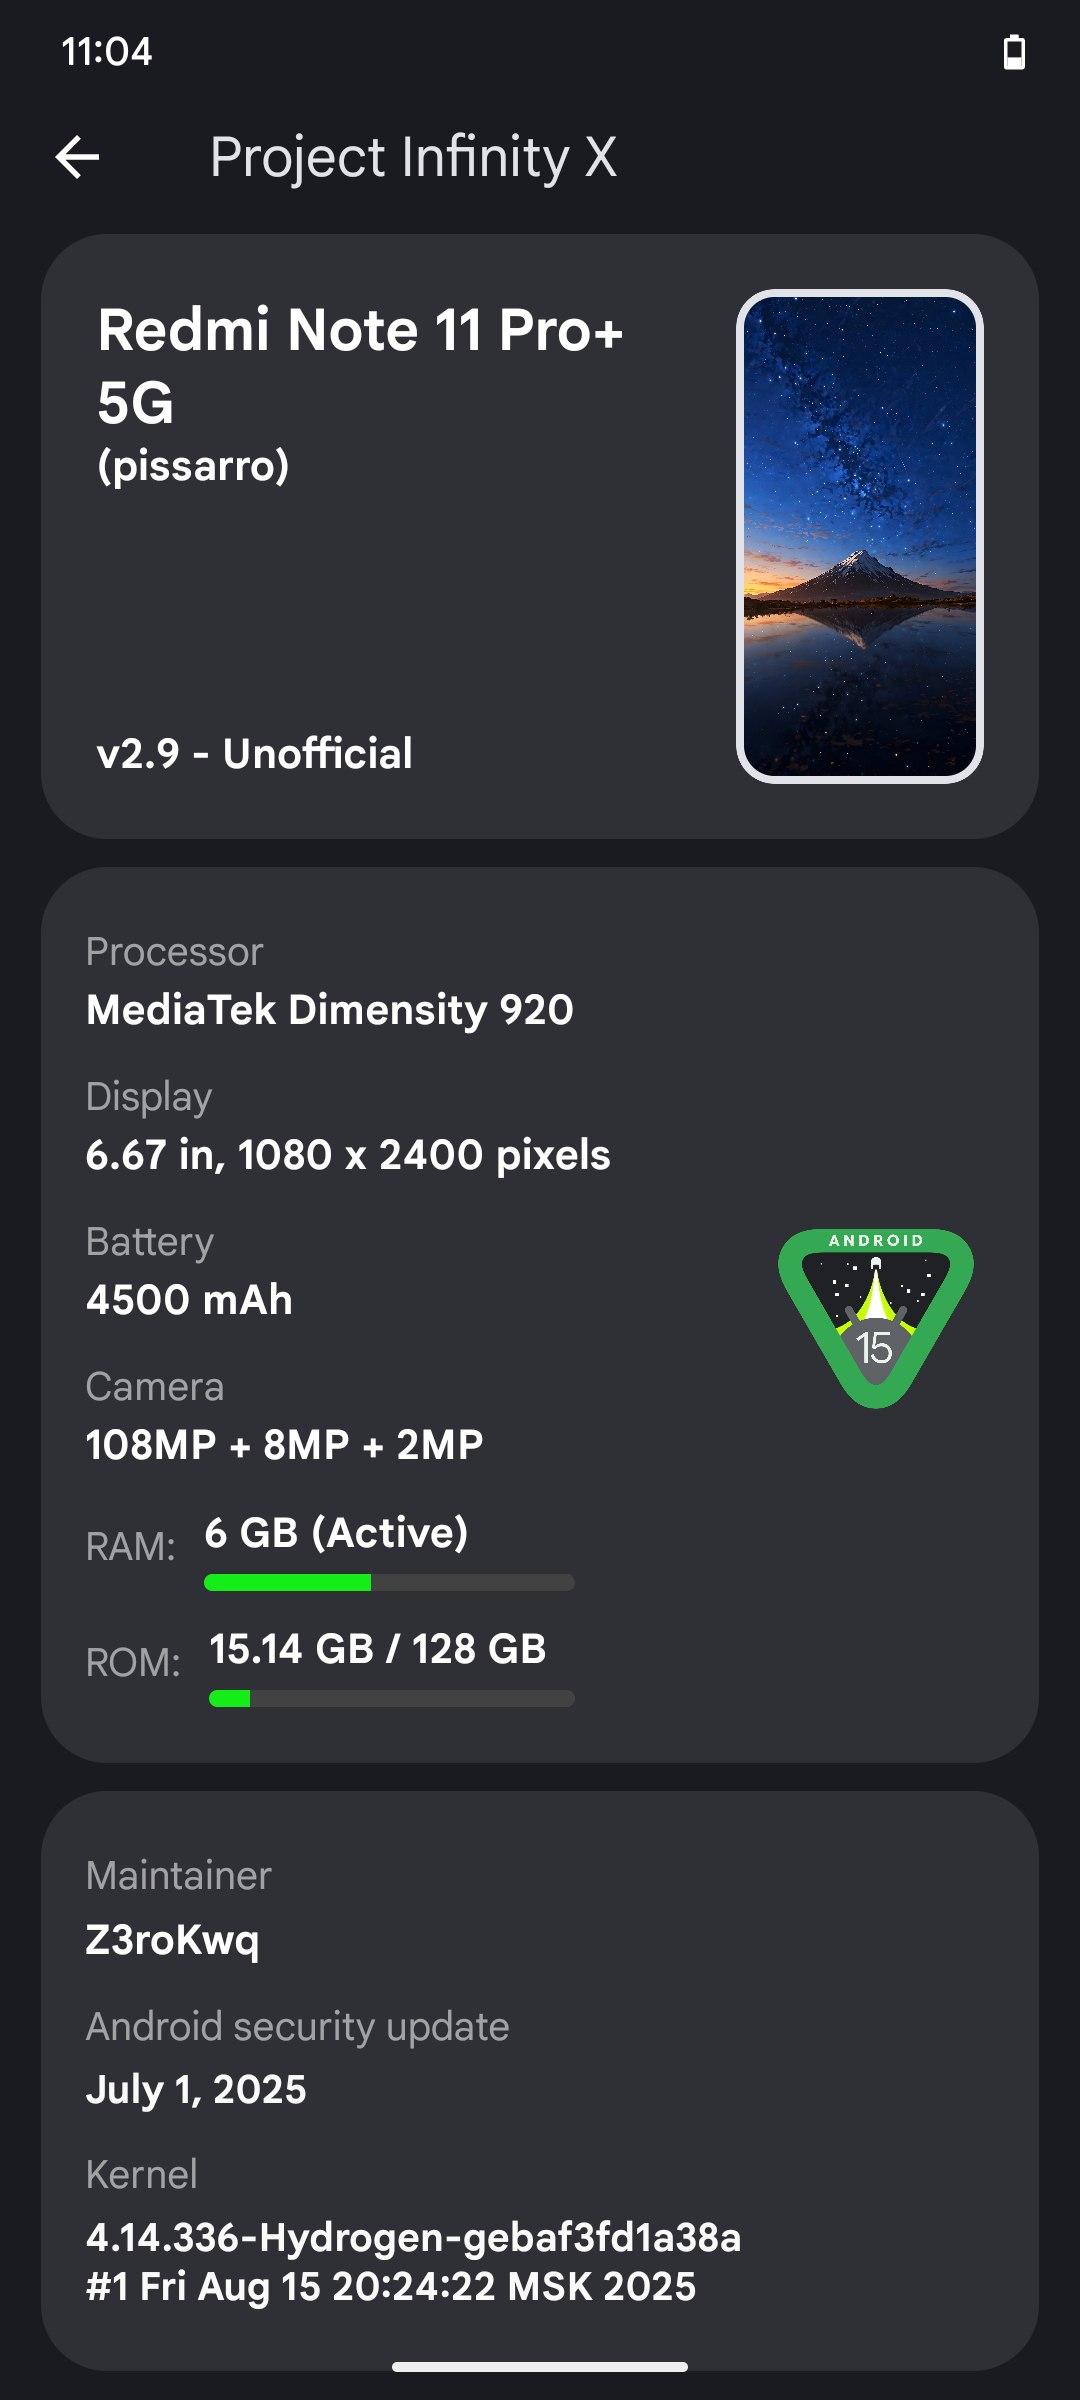This screenshot has height=2400, width=1080.
Task: Tap the 6 GB (Active) RAM label
Action: pyautogui.click(x=336, y=1532)
